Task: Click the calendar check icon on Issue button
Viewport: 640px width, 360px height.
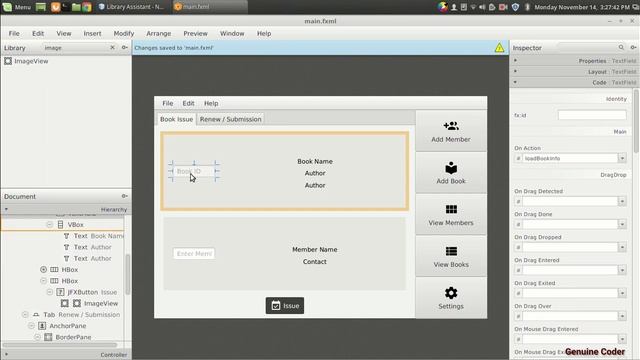Action: pyautogui.click(x=276, y=305)
